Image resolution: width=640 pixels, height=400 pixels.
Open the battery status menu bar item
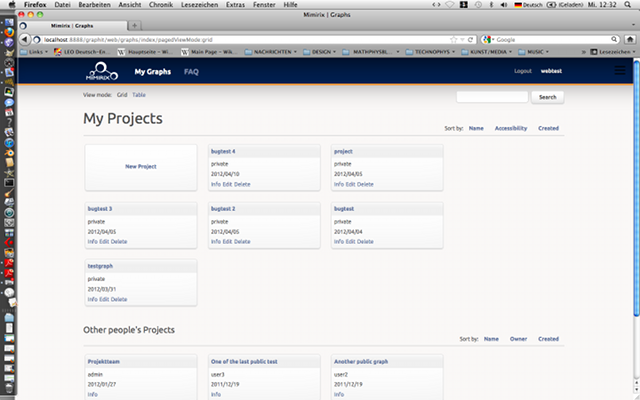(x=565, y=5)
